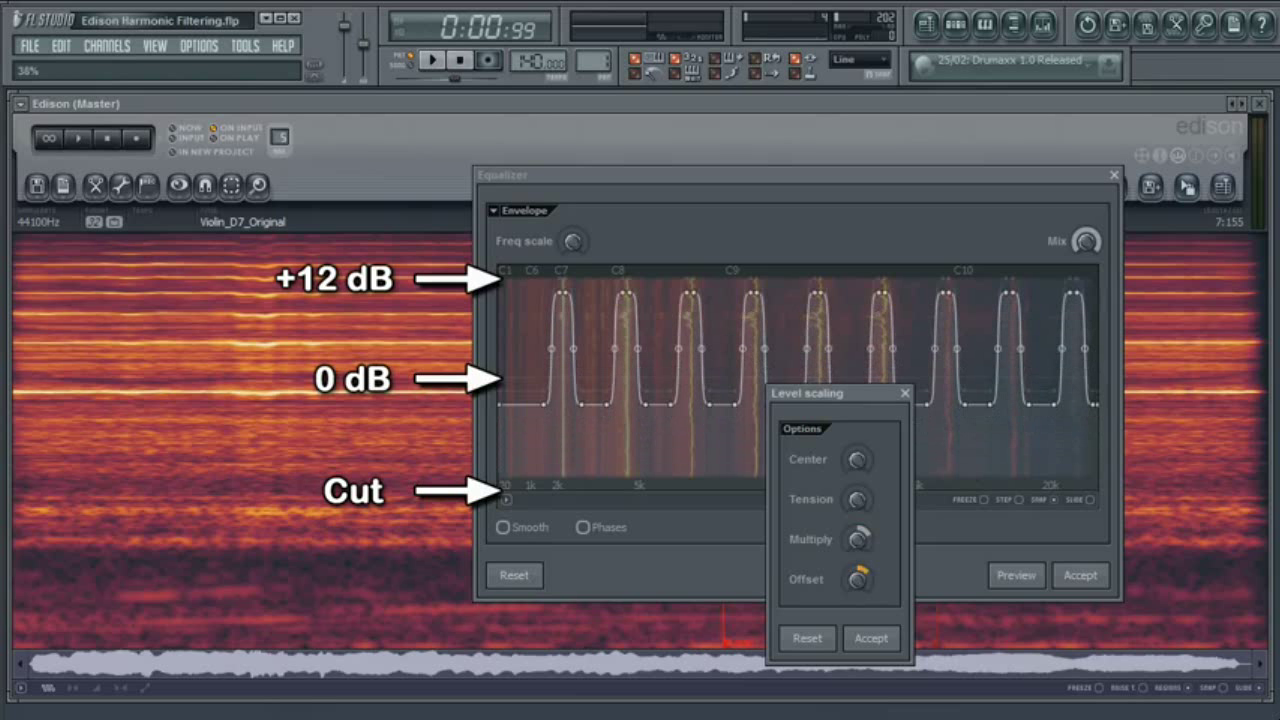Click Accept in the Equalizer window
The image size is (1280, 720).
1080,575
